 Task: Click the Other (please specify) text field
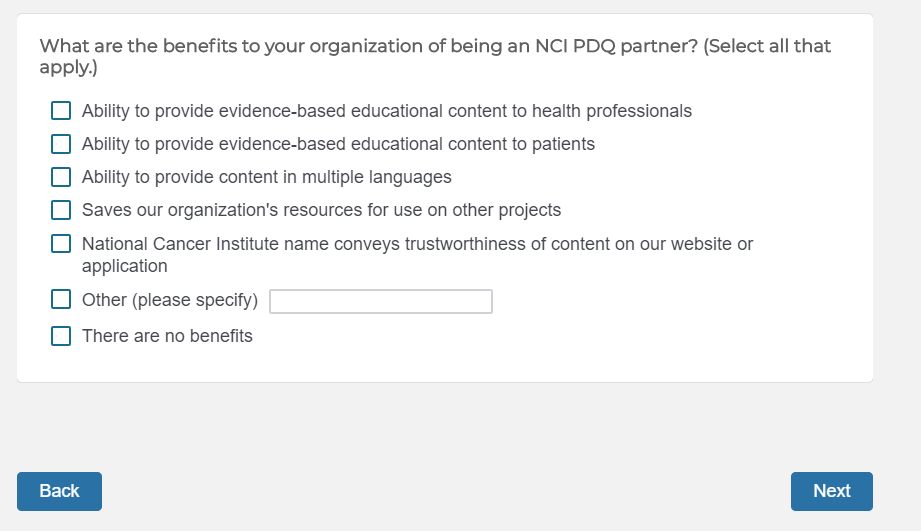(x=381, y=301)
